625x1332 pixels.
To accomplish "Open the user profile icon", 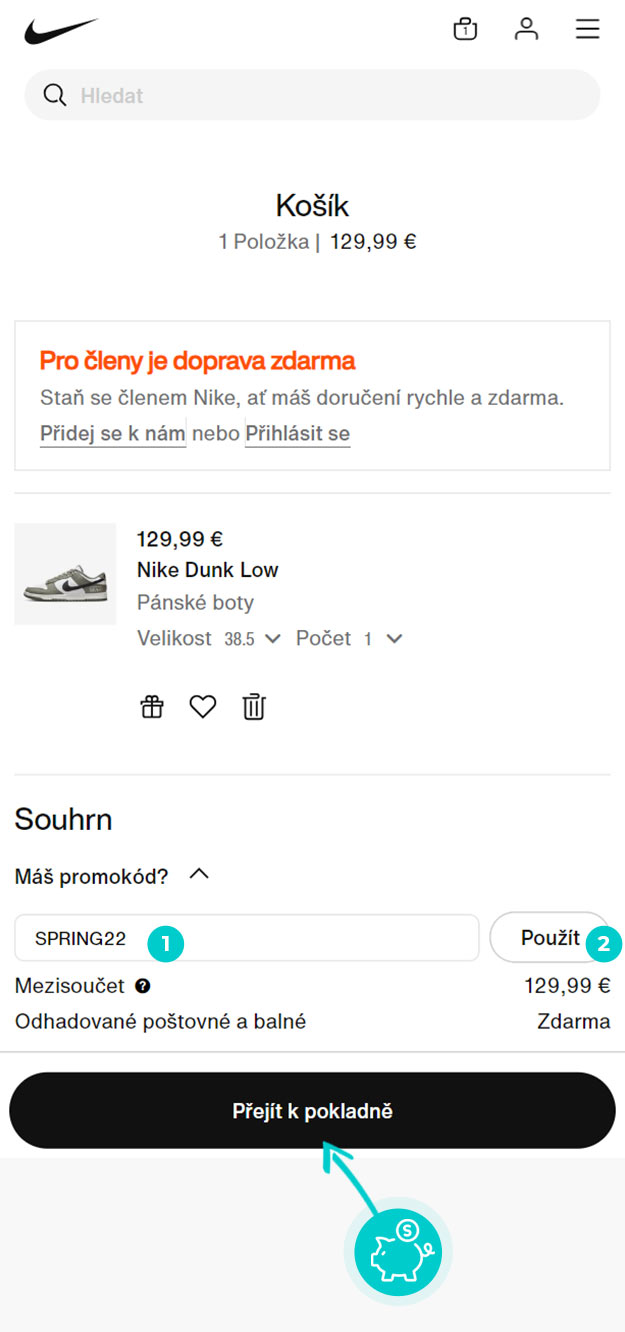I will click(x=526, y=29).
